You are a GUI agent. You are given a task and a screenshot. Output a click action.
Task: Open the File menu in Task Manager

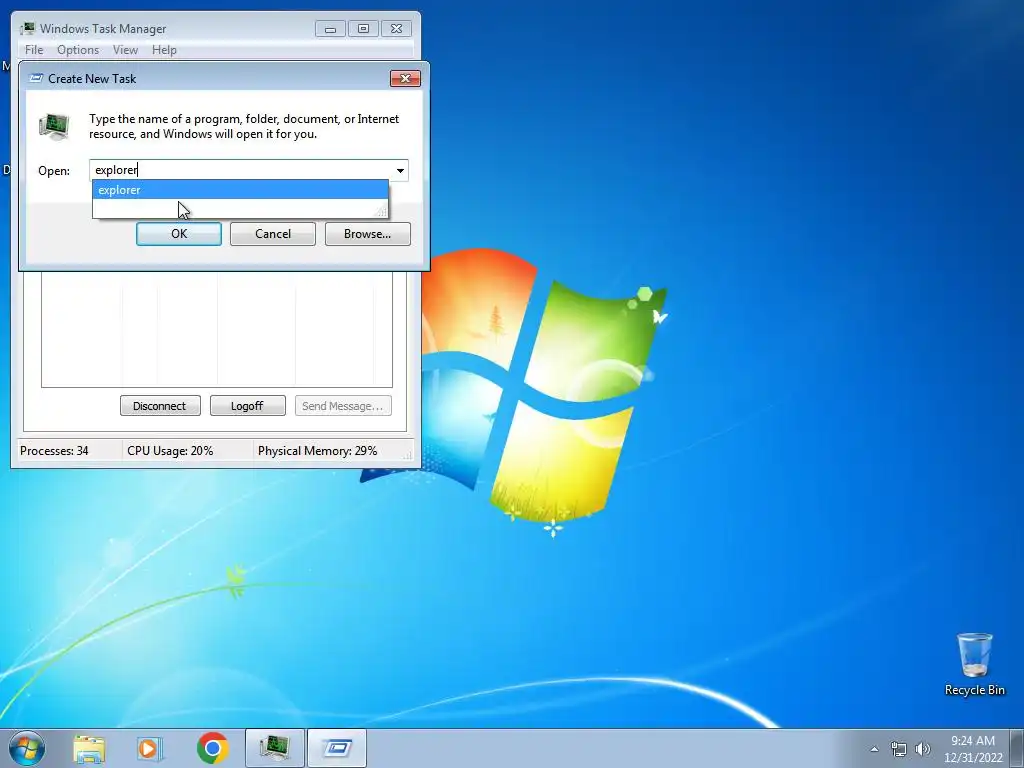pos(34,50)
